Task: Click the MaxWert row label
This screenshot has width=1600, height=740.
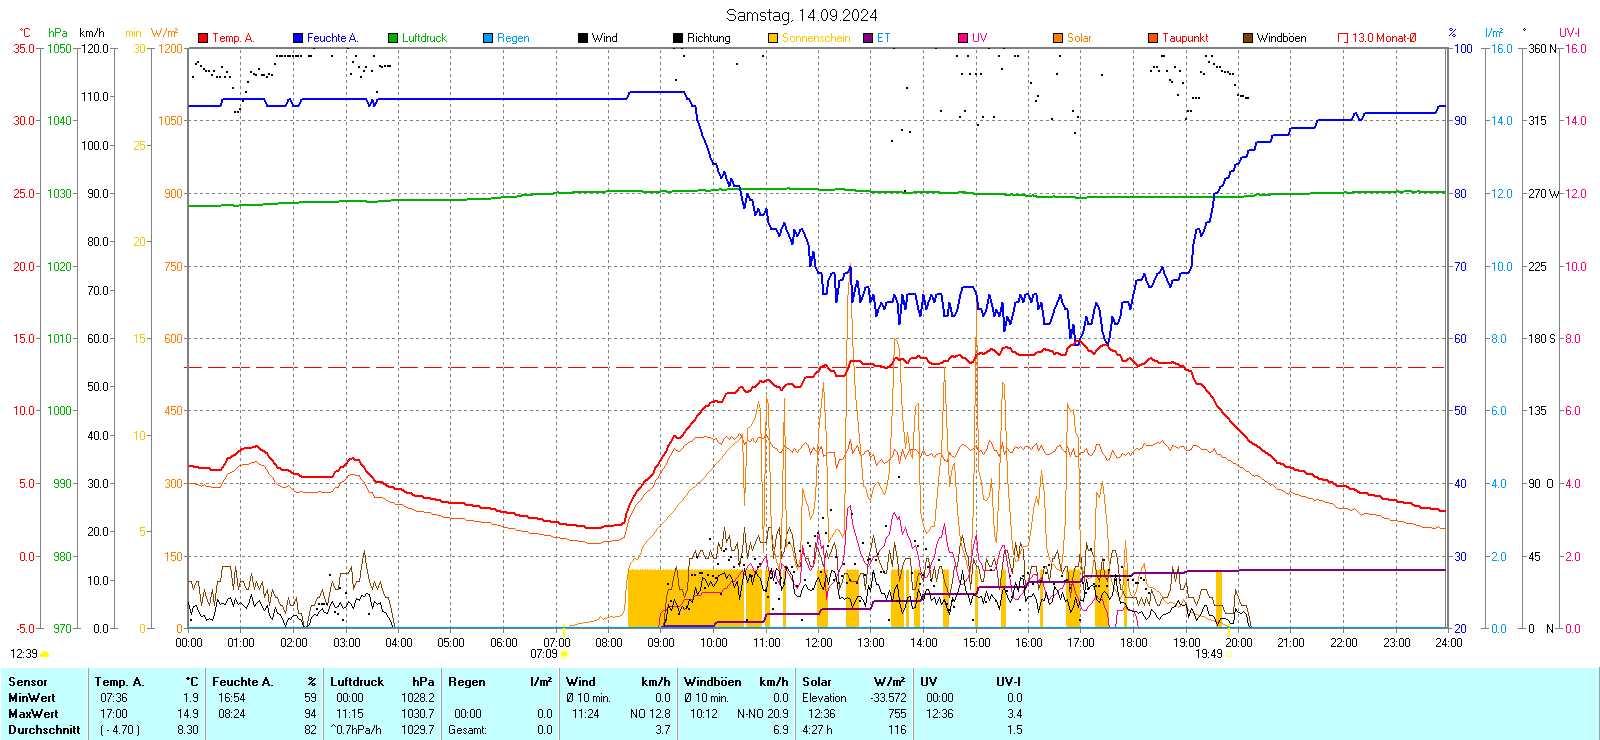Action: (33, 714)
